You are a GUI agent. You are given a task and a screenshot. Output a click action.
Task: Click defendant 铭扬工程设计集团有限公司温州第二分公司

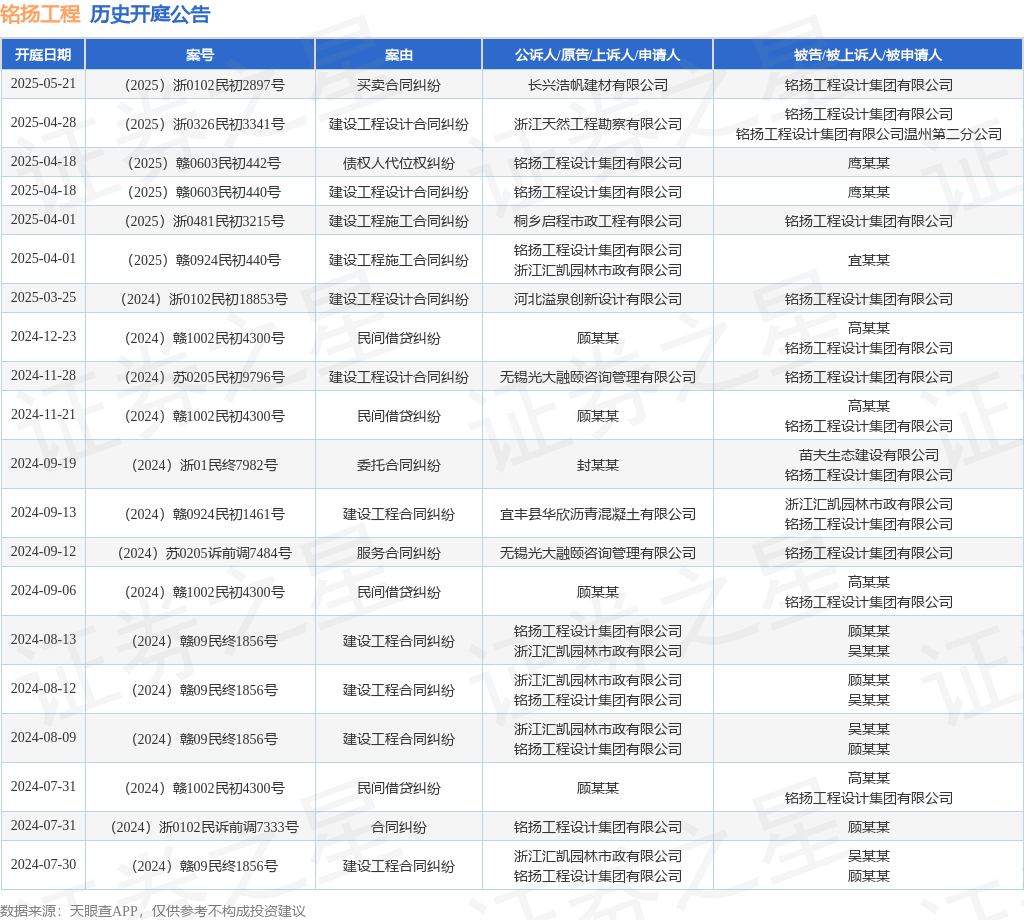[868, 135]
